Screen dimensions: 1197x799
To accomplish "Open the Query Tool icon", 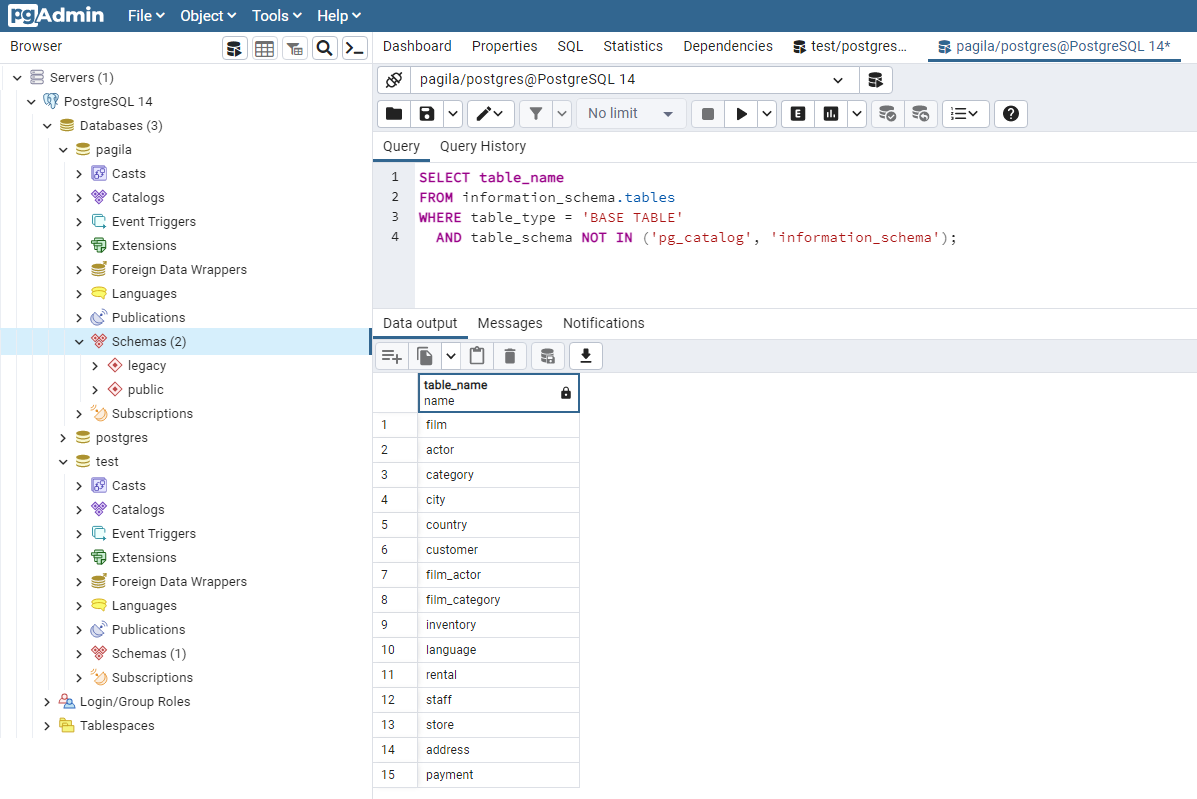I will [x=235, y=47].
